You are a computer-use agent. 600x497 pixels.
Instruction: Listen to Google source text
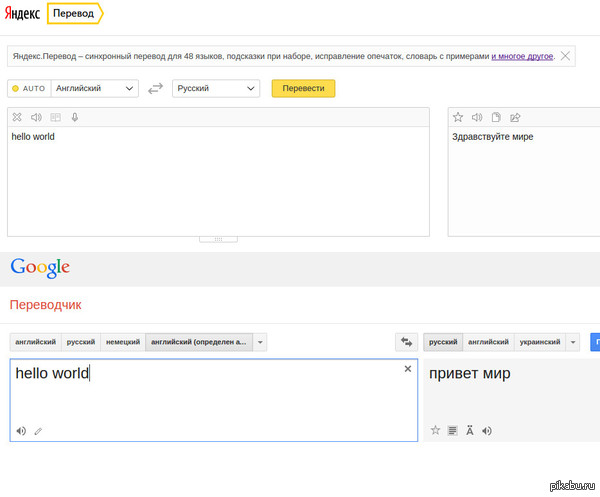21,431
